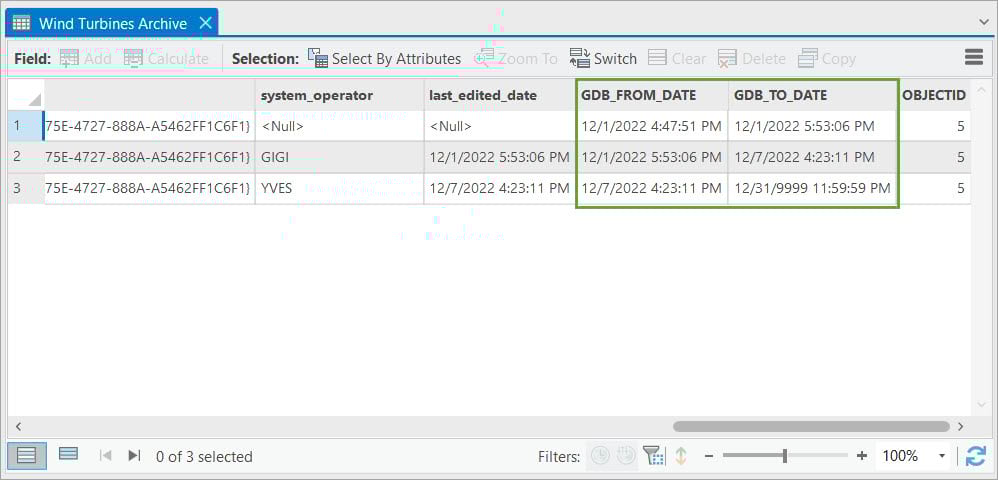This screenshot has width=998, height=480.
Task: Click the yellow up-down arrow filter icon
Action: [681, 456]
